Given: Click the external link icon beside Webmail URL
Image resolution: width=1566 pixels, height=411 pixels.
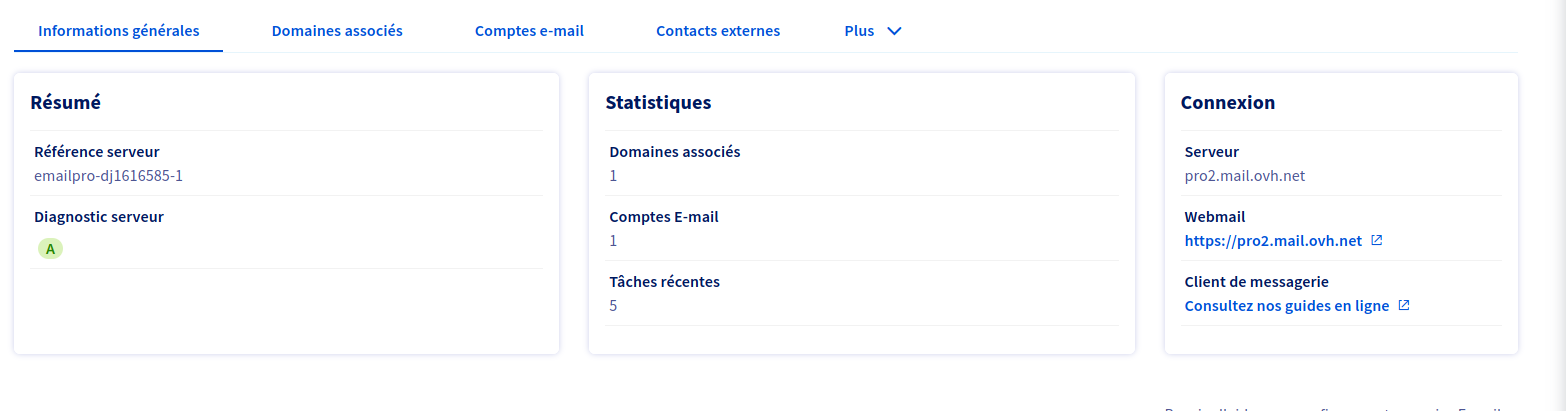Looking at the screenshot, I should 1377,241.
